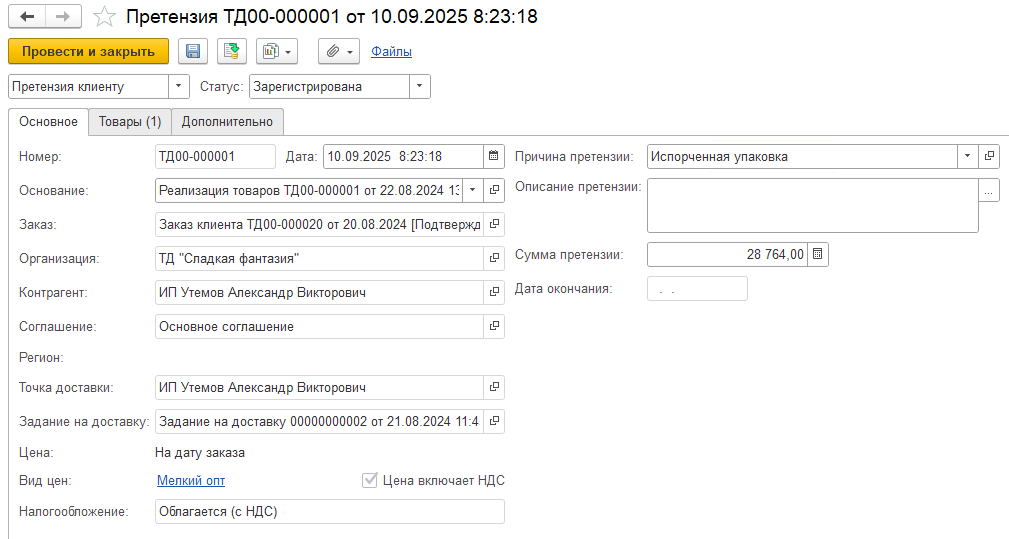The width and height of the screenshot is (1009, 539).
Task: Click the save document diskette icon
Action: (x=193, y=51)
